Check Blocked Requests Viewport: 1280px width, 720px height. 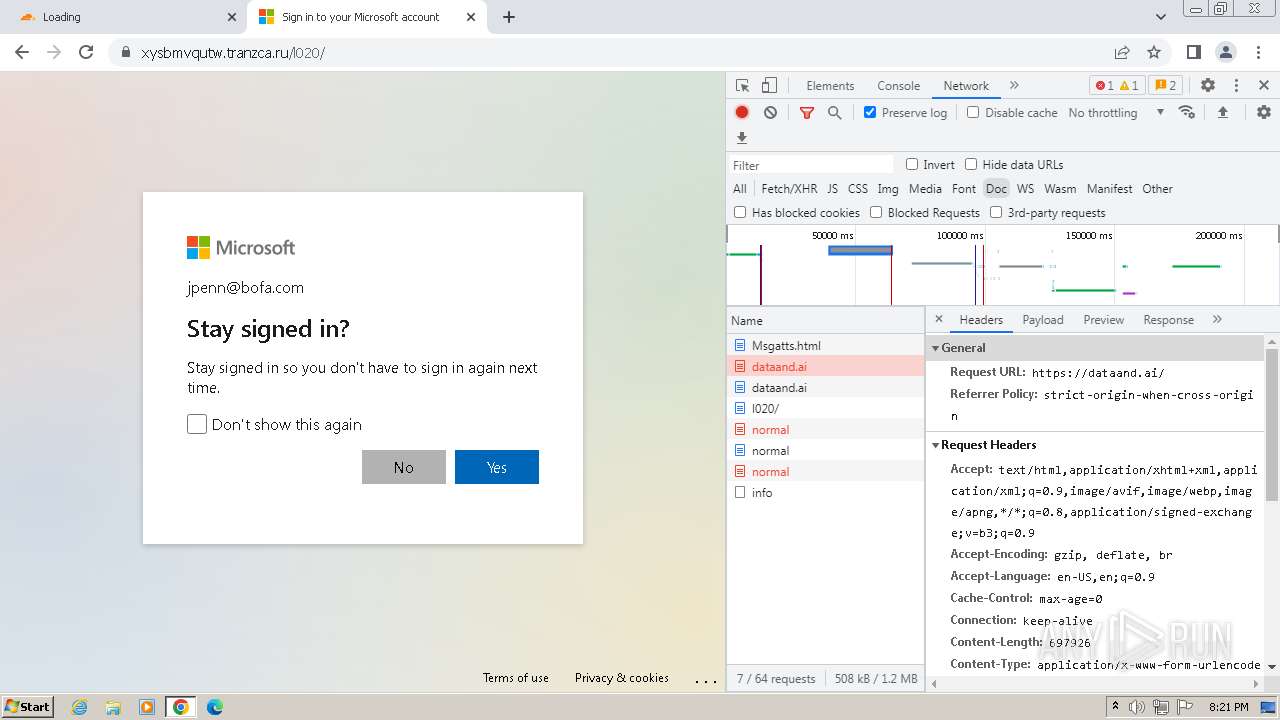pos(876,212)
